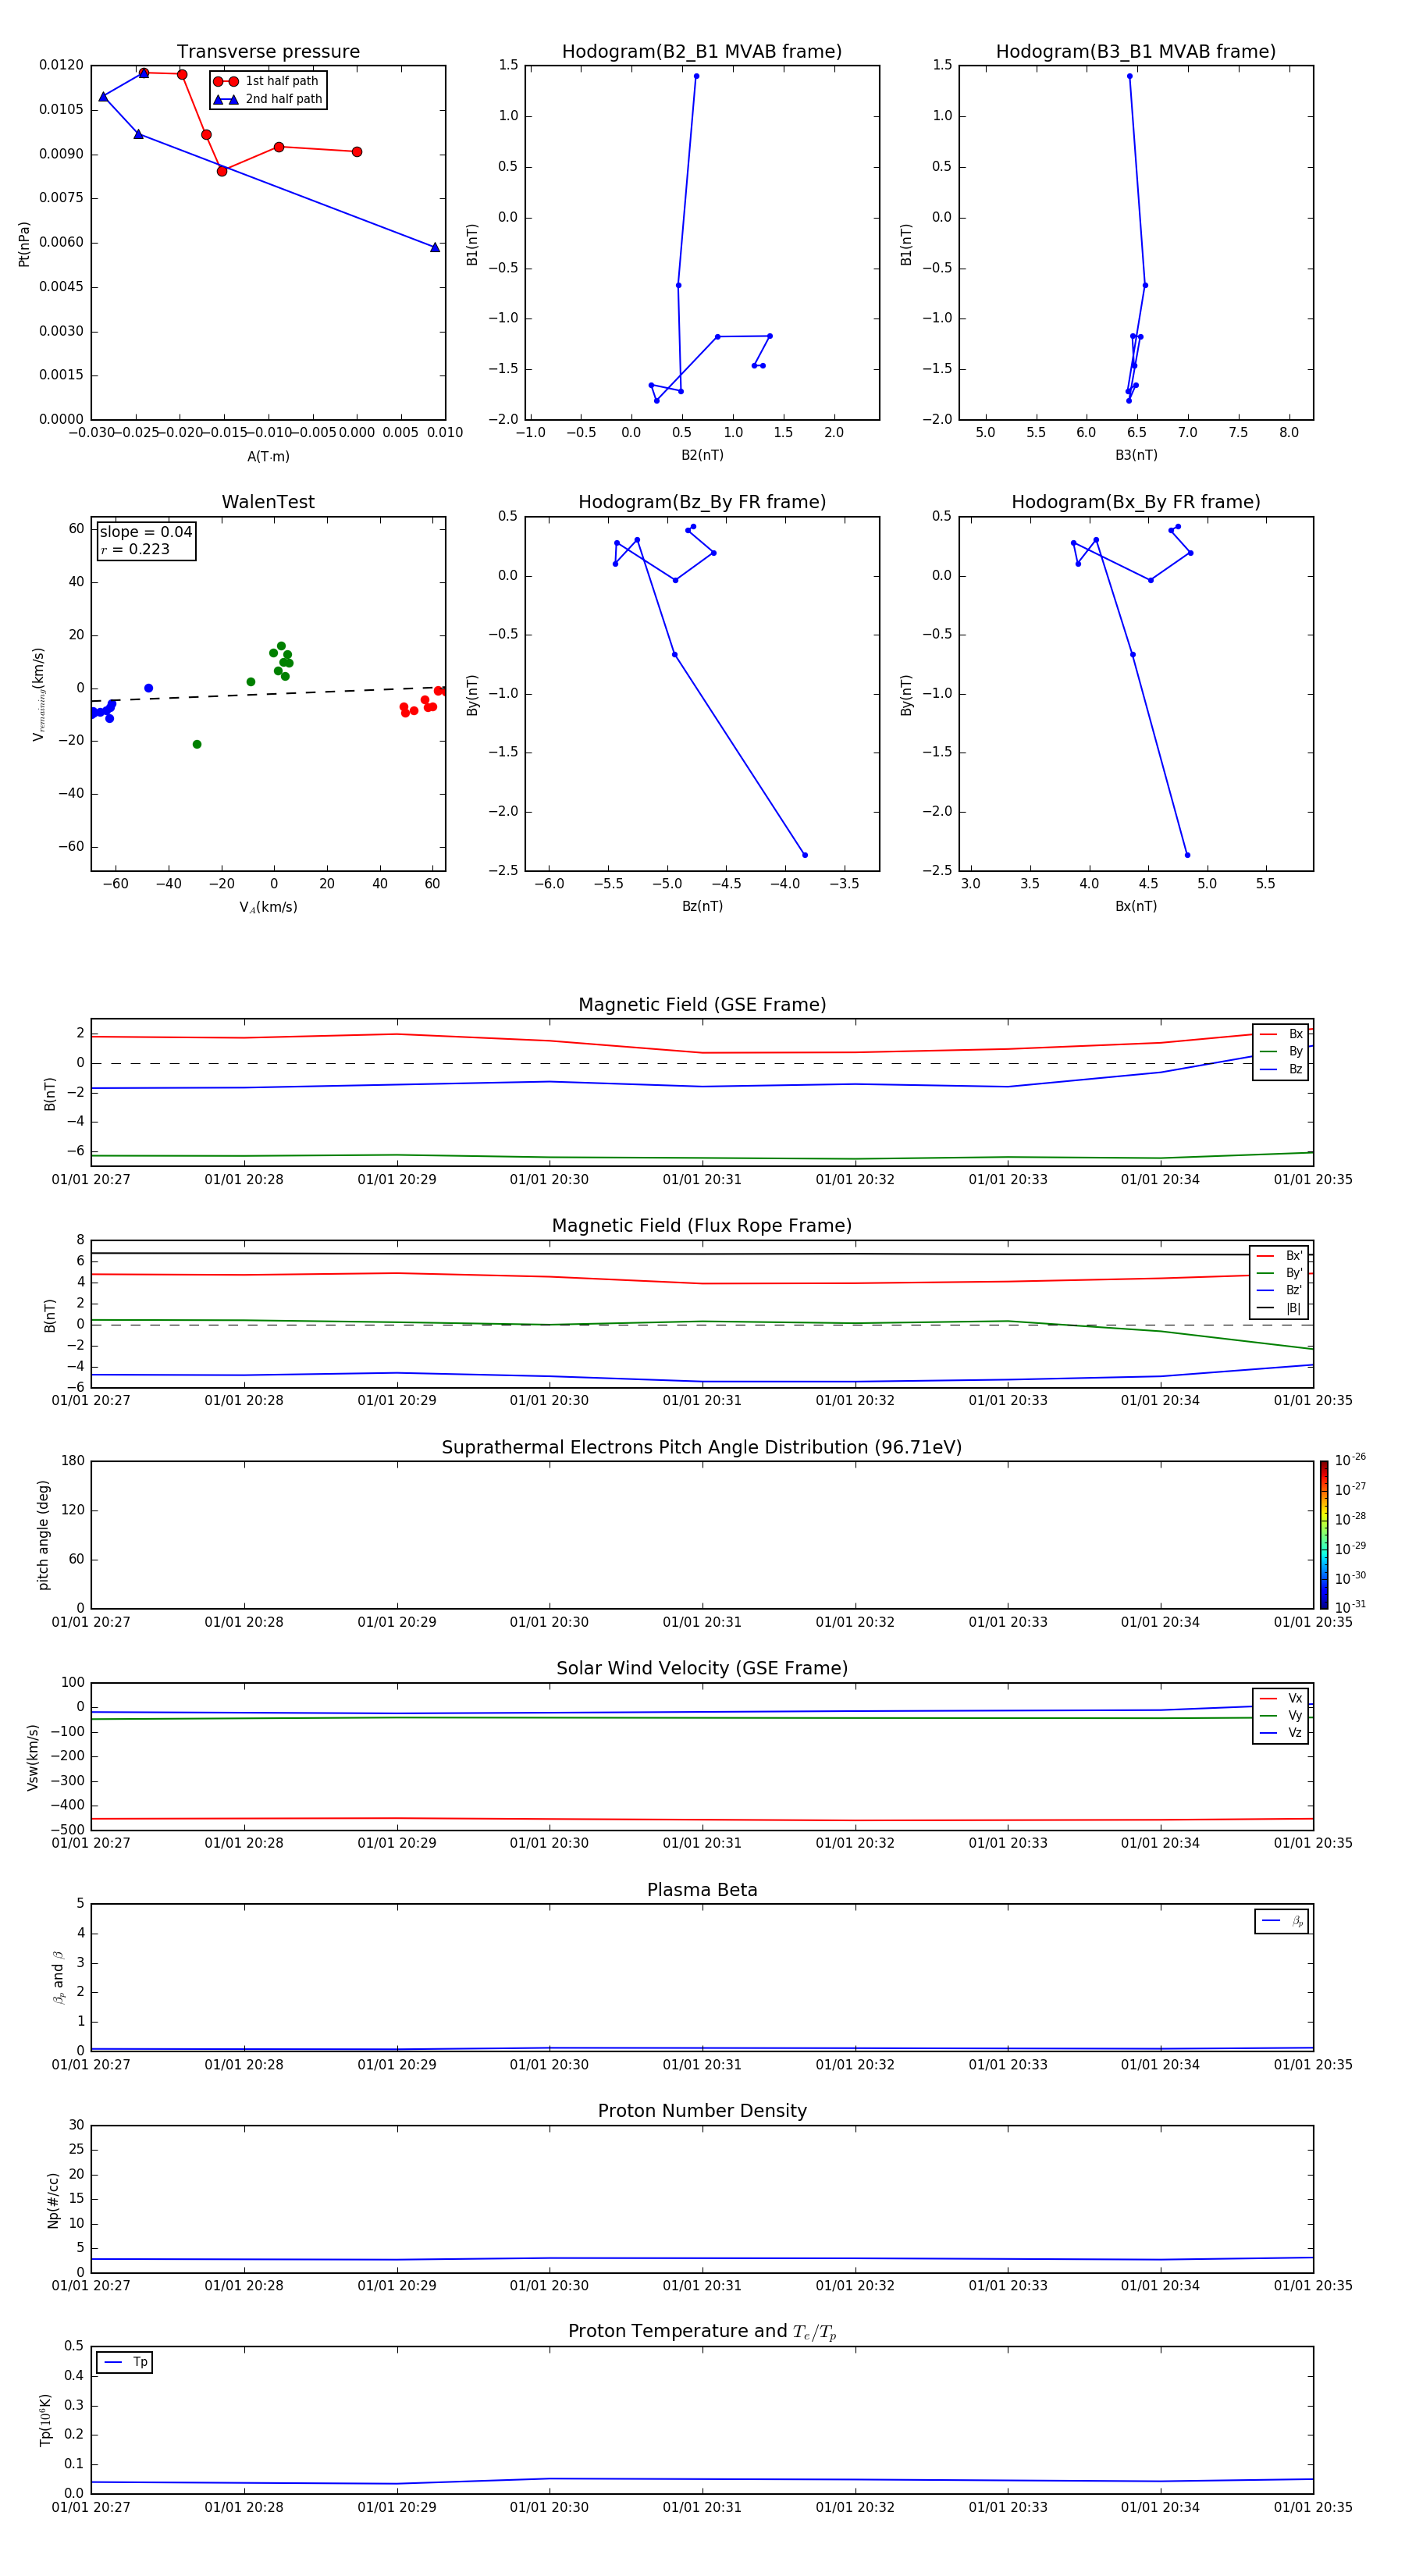Click the 'Hodogram(Bz_By FR frame)' title

(702, 502)
